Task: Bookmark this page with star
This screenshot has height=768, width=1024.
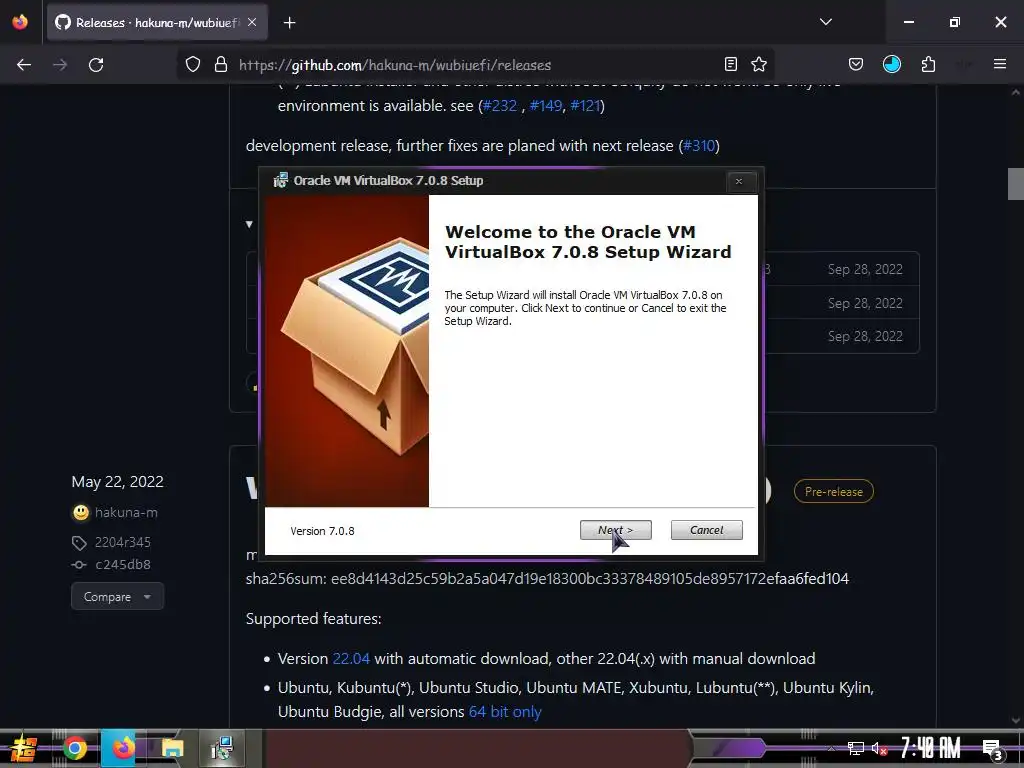Action: click(759, 65)
